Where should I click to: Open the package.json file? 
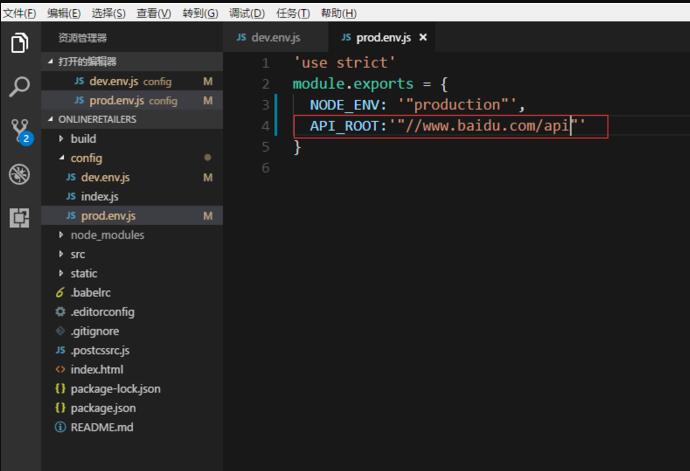click(x=132, y=408)
